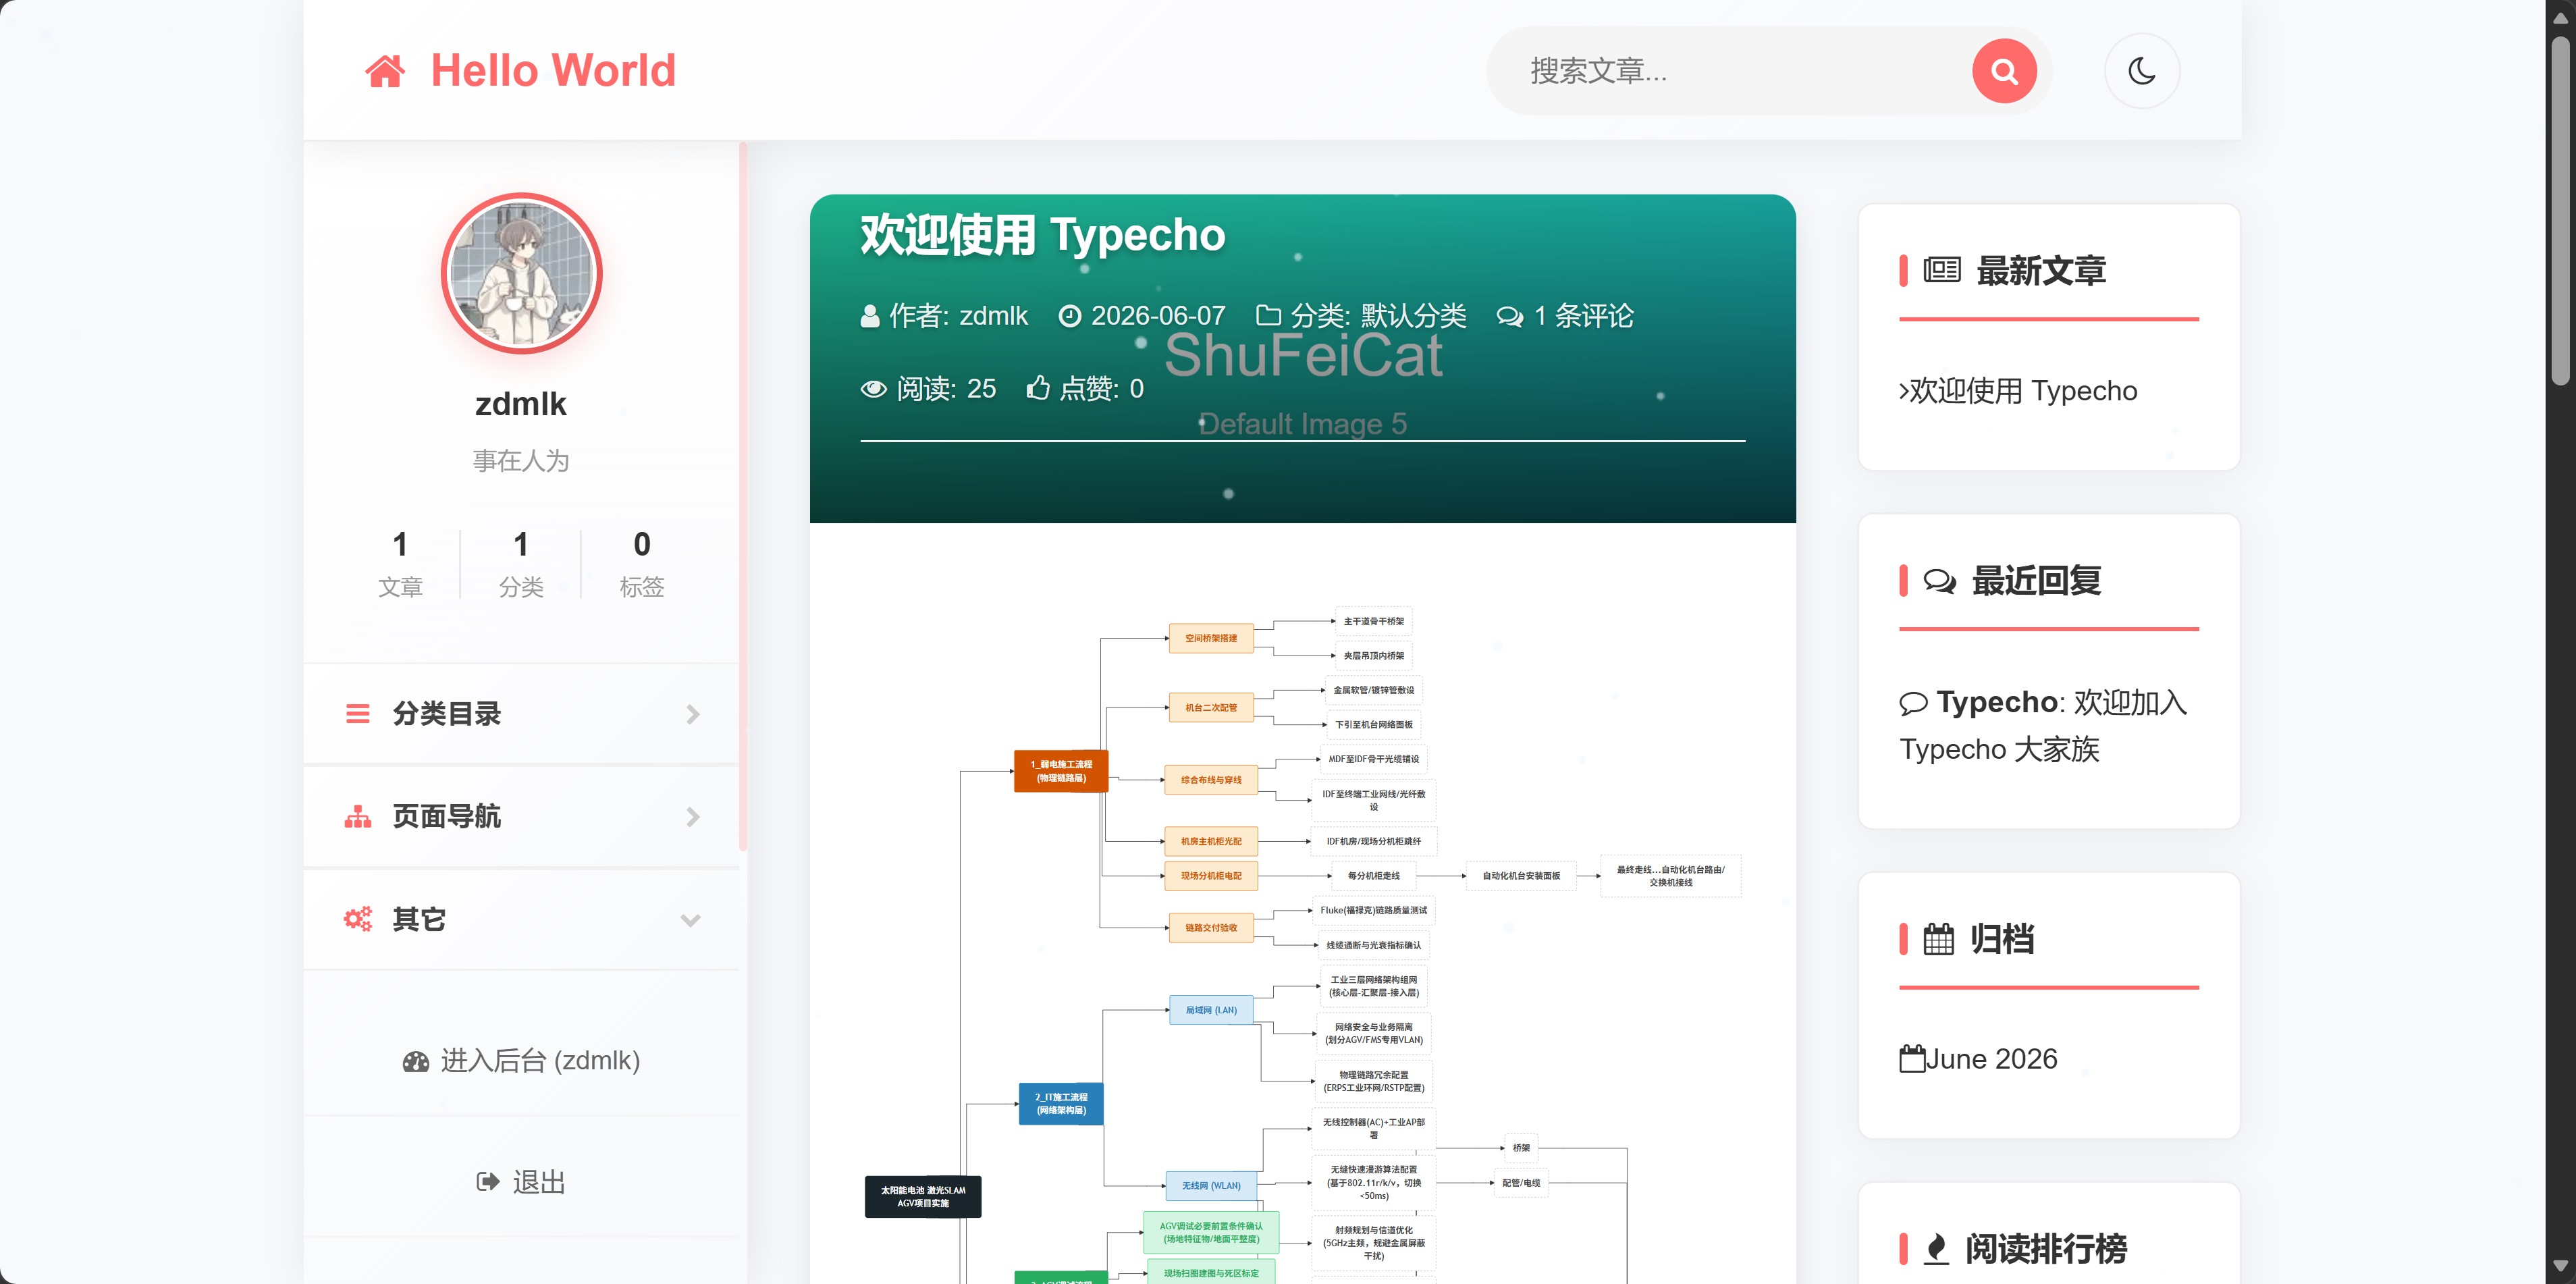Click the 2026-06-07 post date
This screenshot has height=1284, width=2576.
click(1158, 316)
